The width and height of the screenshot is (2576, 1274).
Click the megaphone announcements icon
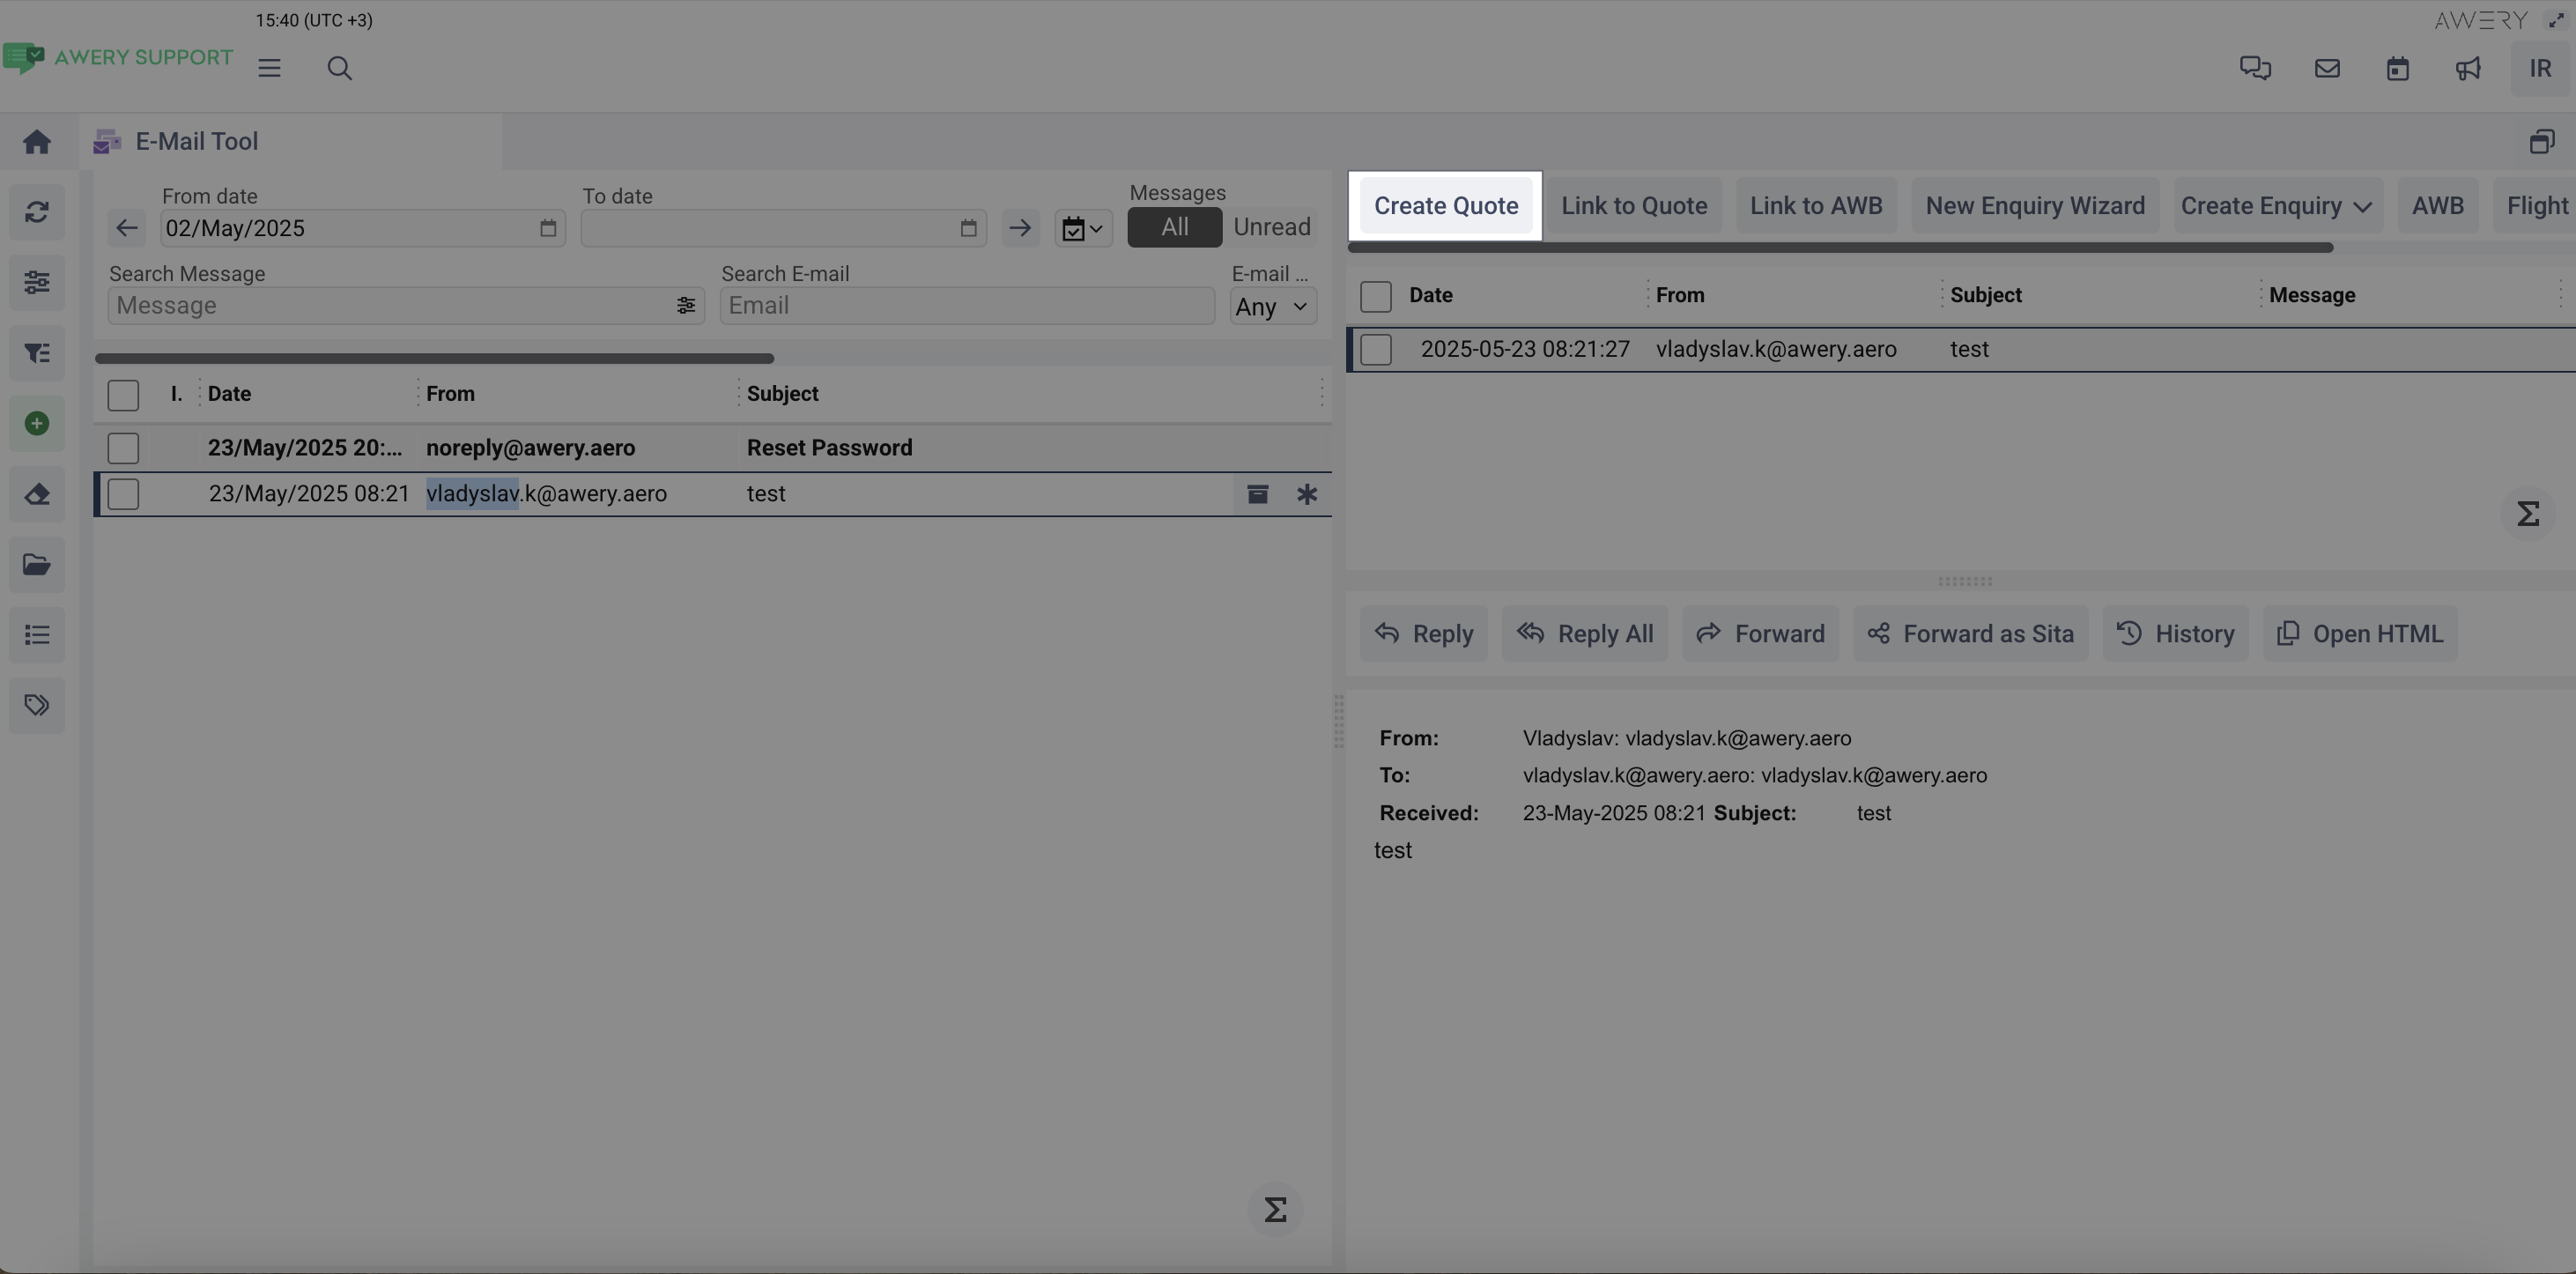[x=2468, y=68]
